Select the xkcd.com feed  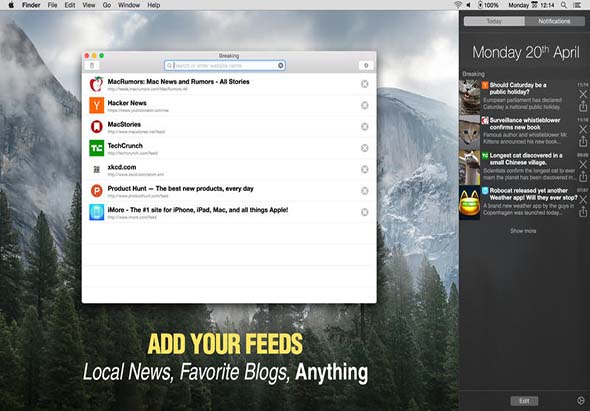[229, 170]
